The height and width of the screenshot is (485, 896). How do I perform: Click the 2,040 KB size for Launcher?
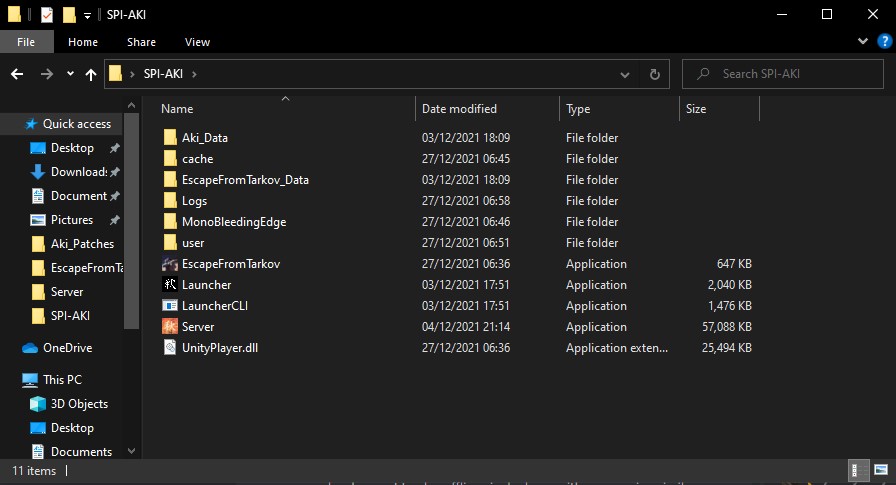pos(730,285)
